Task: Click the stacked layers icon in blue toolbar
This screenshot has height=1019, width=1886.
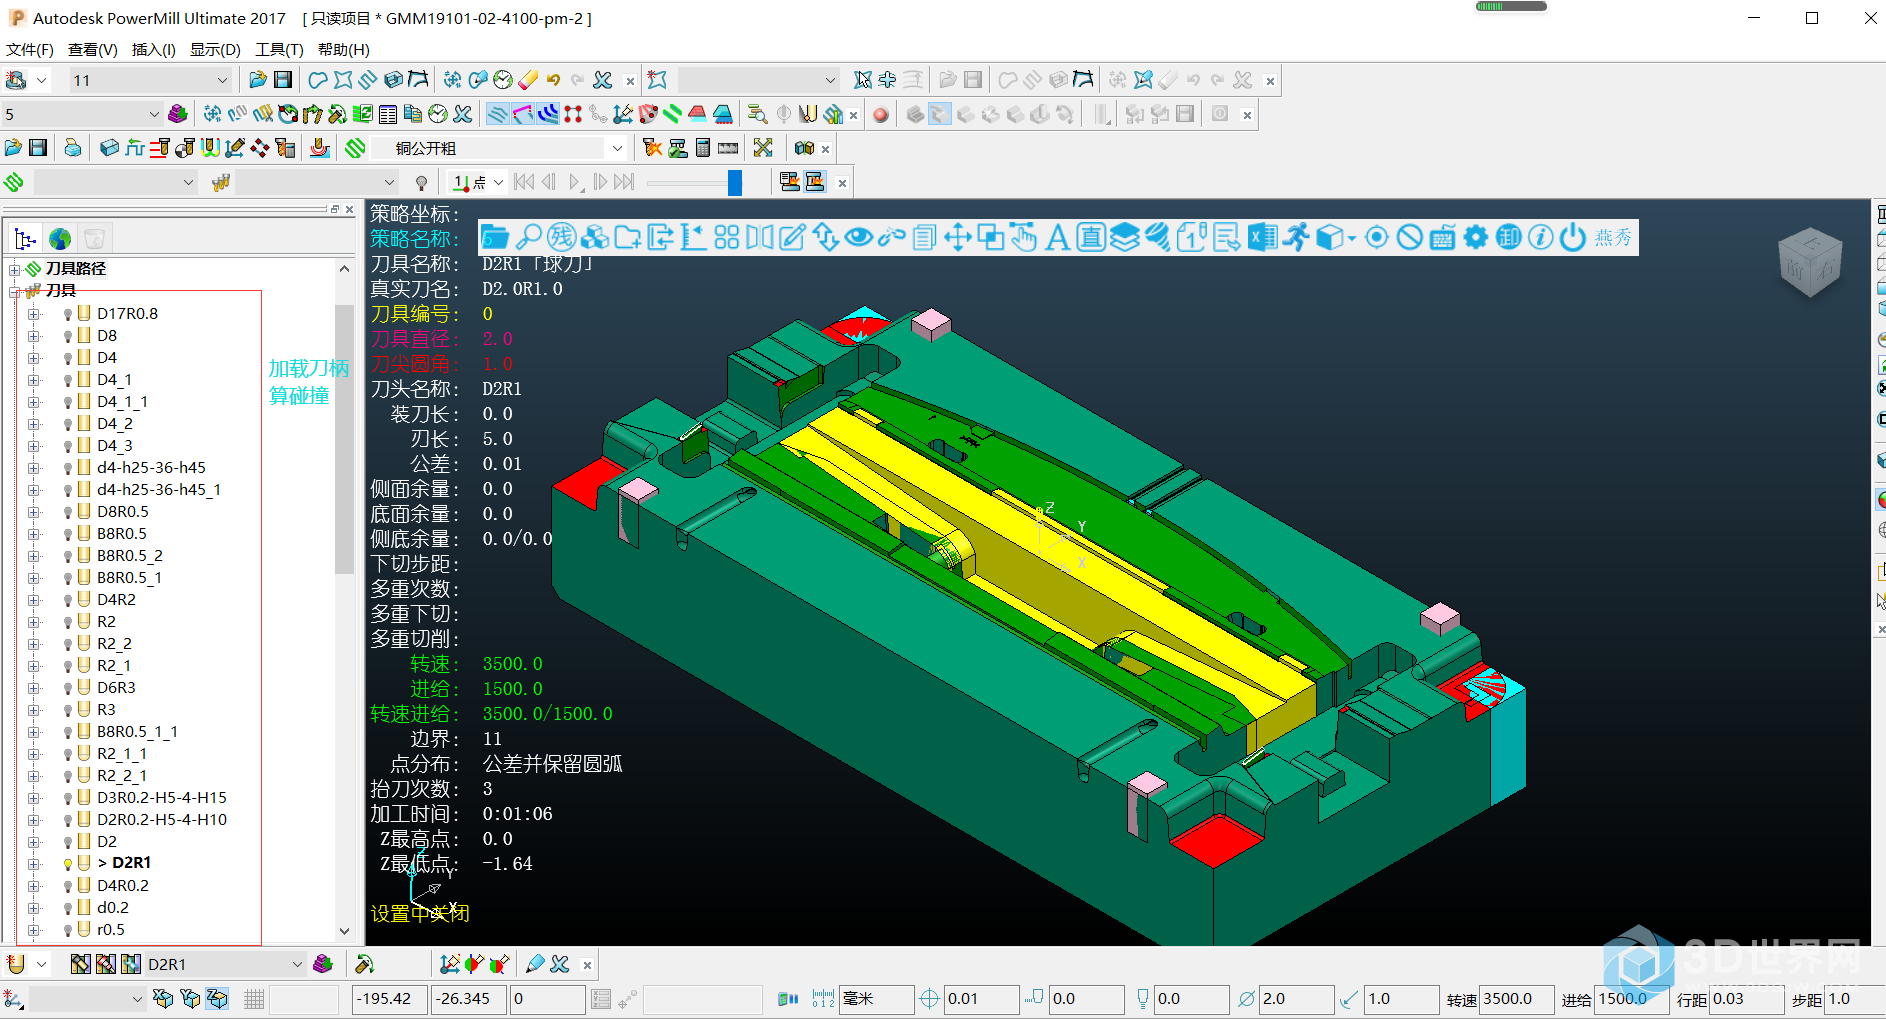Action: [x=1125, y=237]
